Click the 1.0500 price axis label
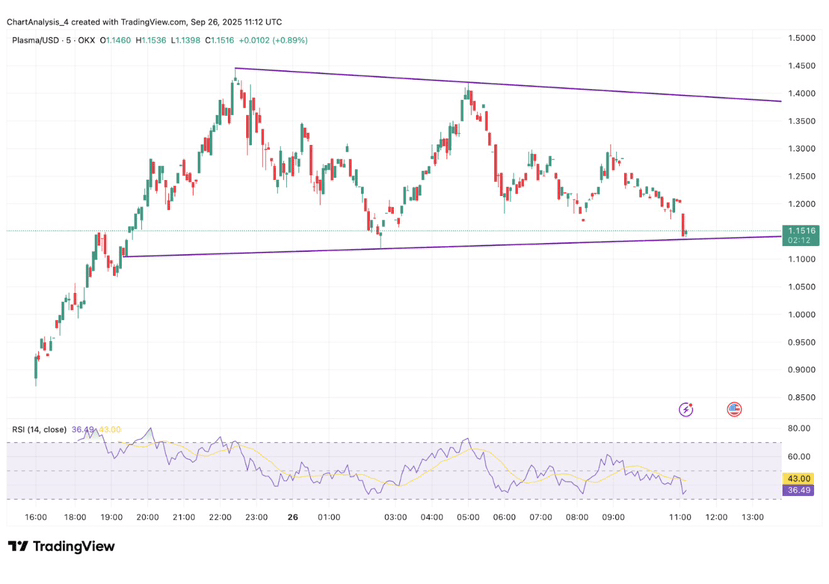The image size is (829, 584). coord(801,287)
